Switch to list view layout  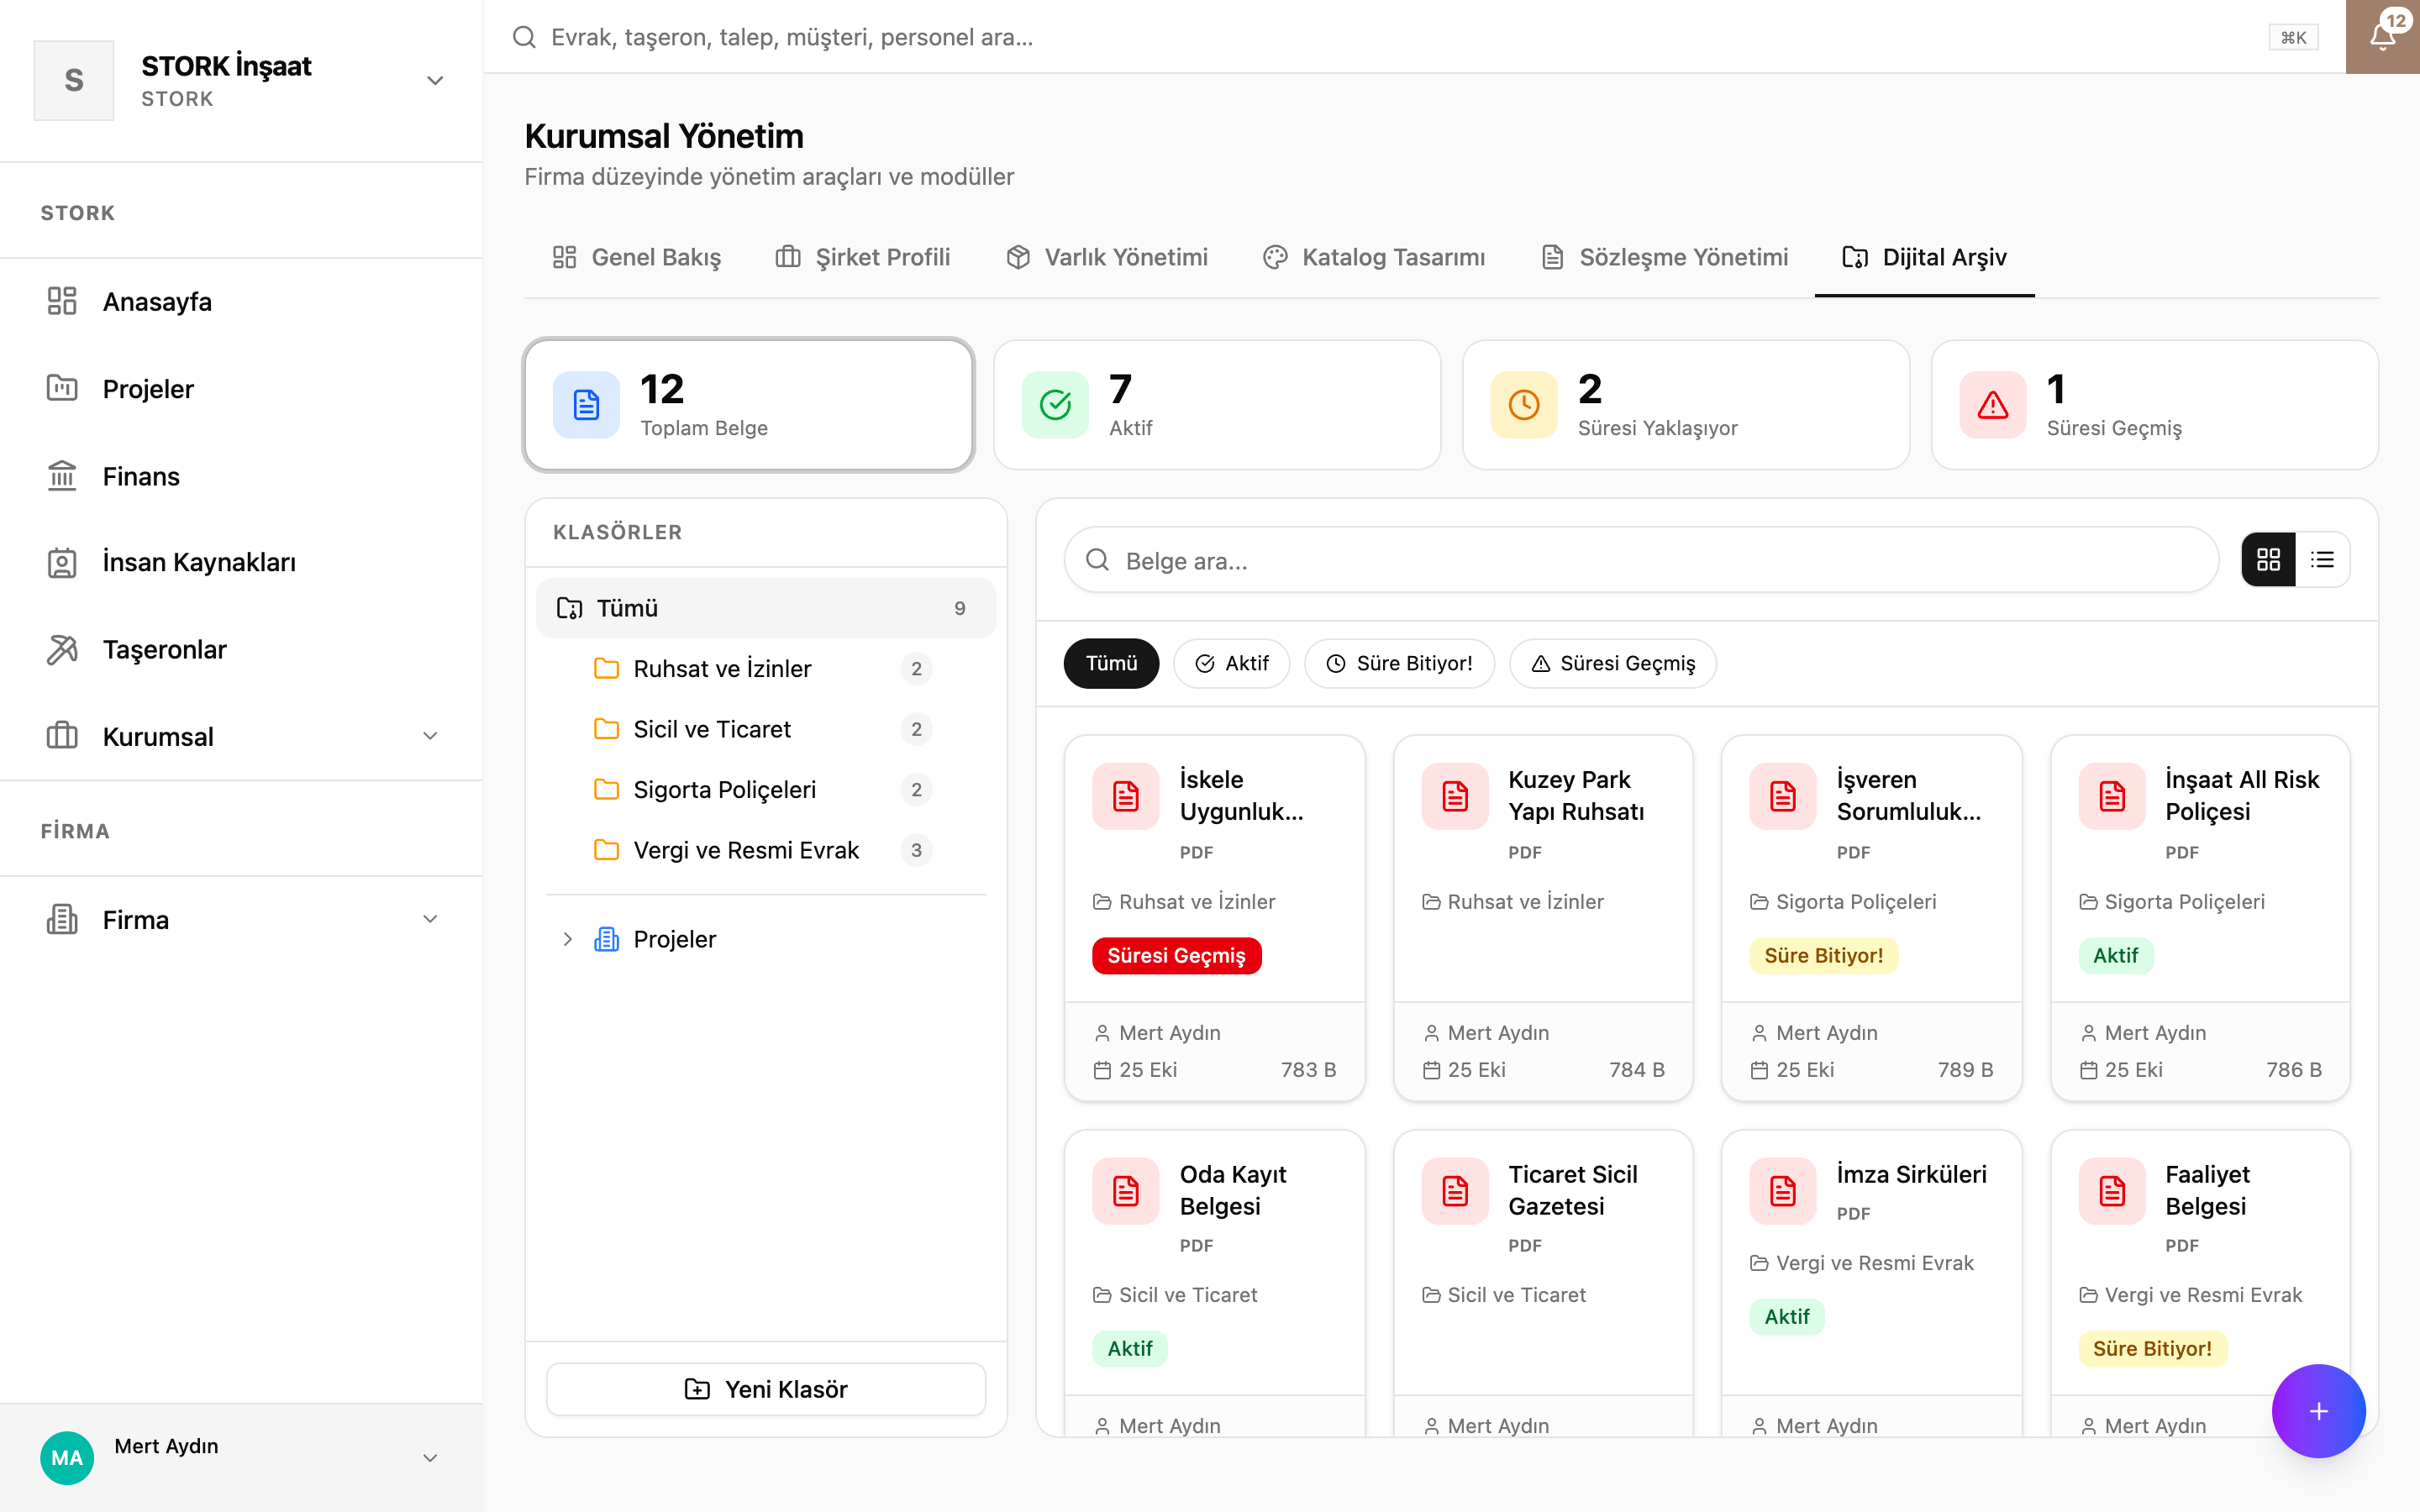(x=2323, y=559)
